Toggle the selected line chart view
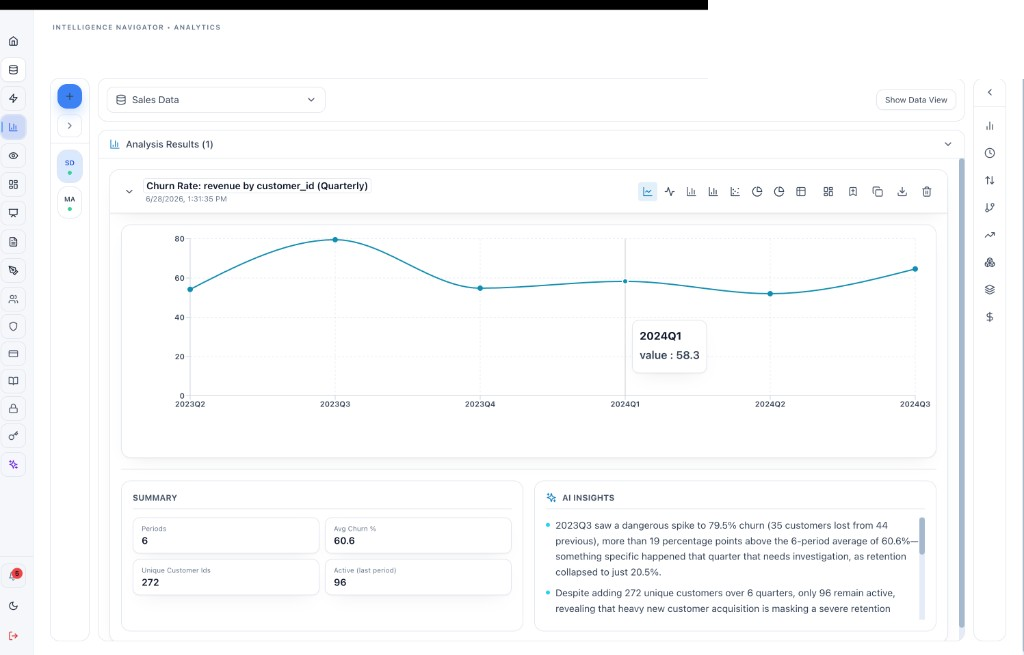 tap(647, 192)
